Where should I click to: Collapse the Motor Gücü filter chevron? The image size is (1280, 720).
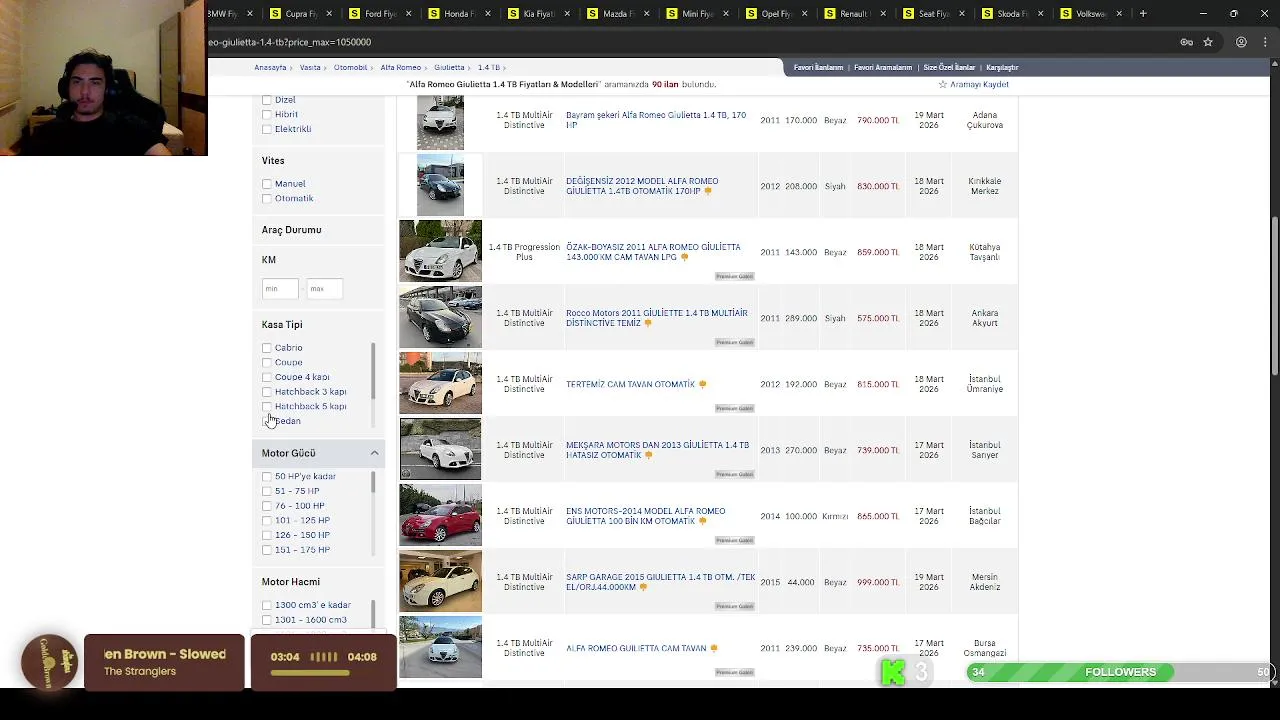(374, 453)
